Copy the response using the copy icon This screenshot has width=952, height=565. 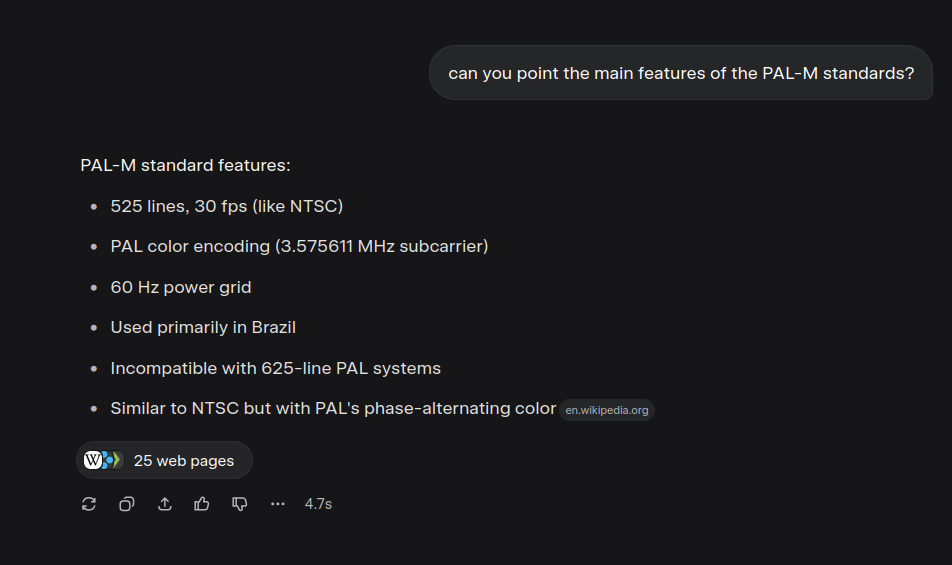click(x=126, y=504)
